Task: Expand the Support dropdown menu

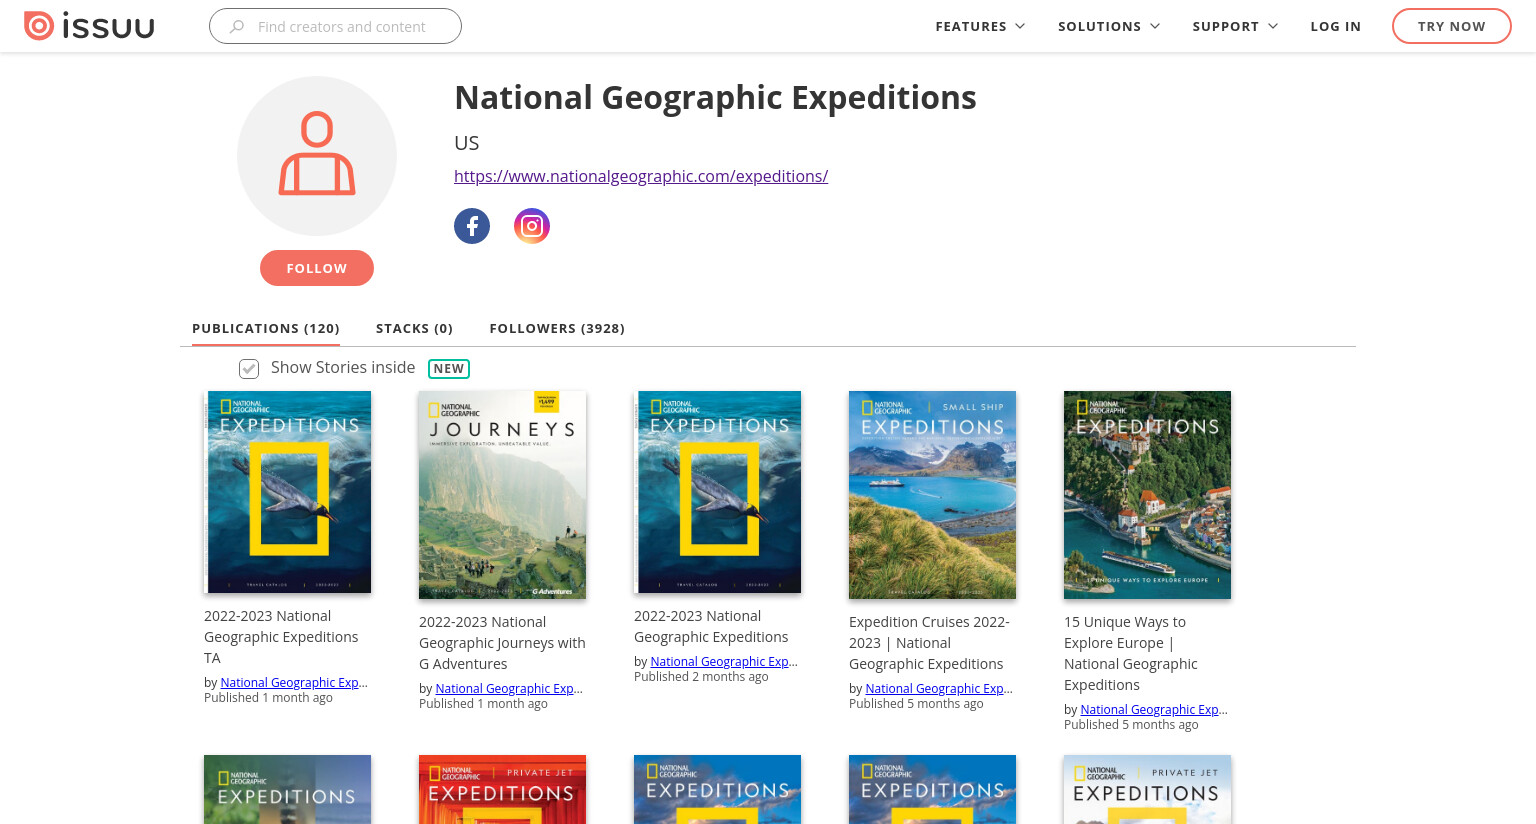Action: (1235, 26)
